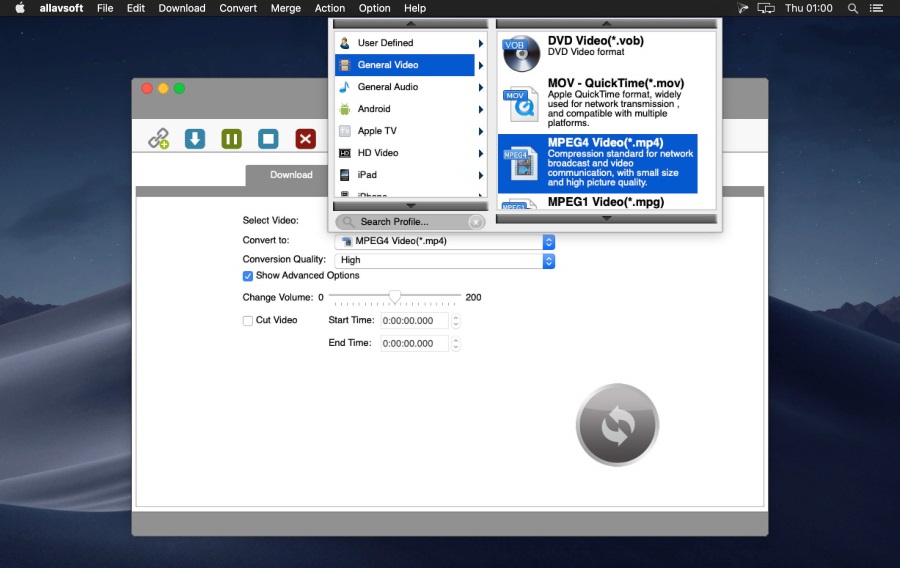This screenshot has height=568, width=900.
Task: Open the Action menu
Action: [x=329, y=8]
